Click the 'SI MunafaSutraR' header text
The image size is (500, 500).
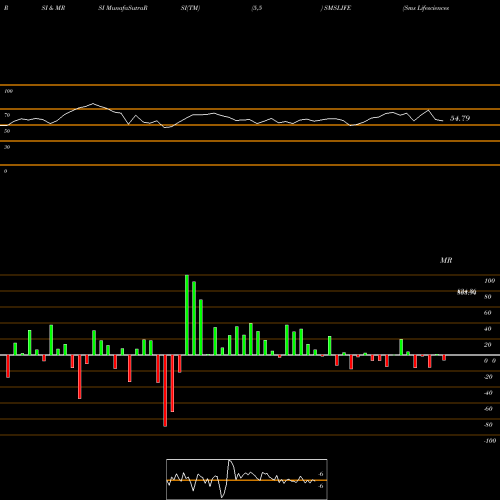(123, 8)
